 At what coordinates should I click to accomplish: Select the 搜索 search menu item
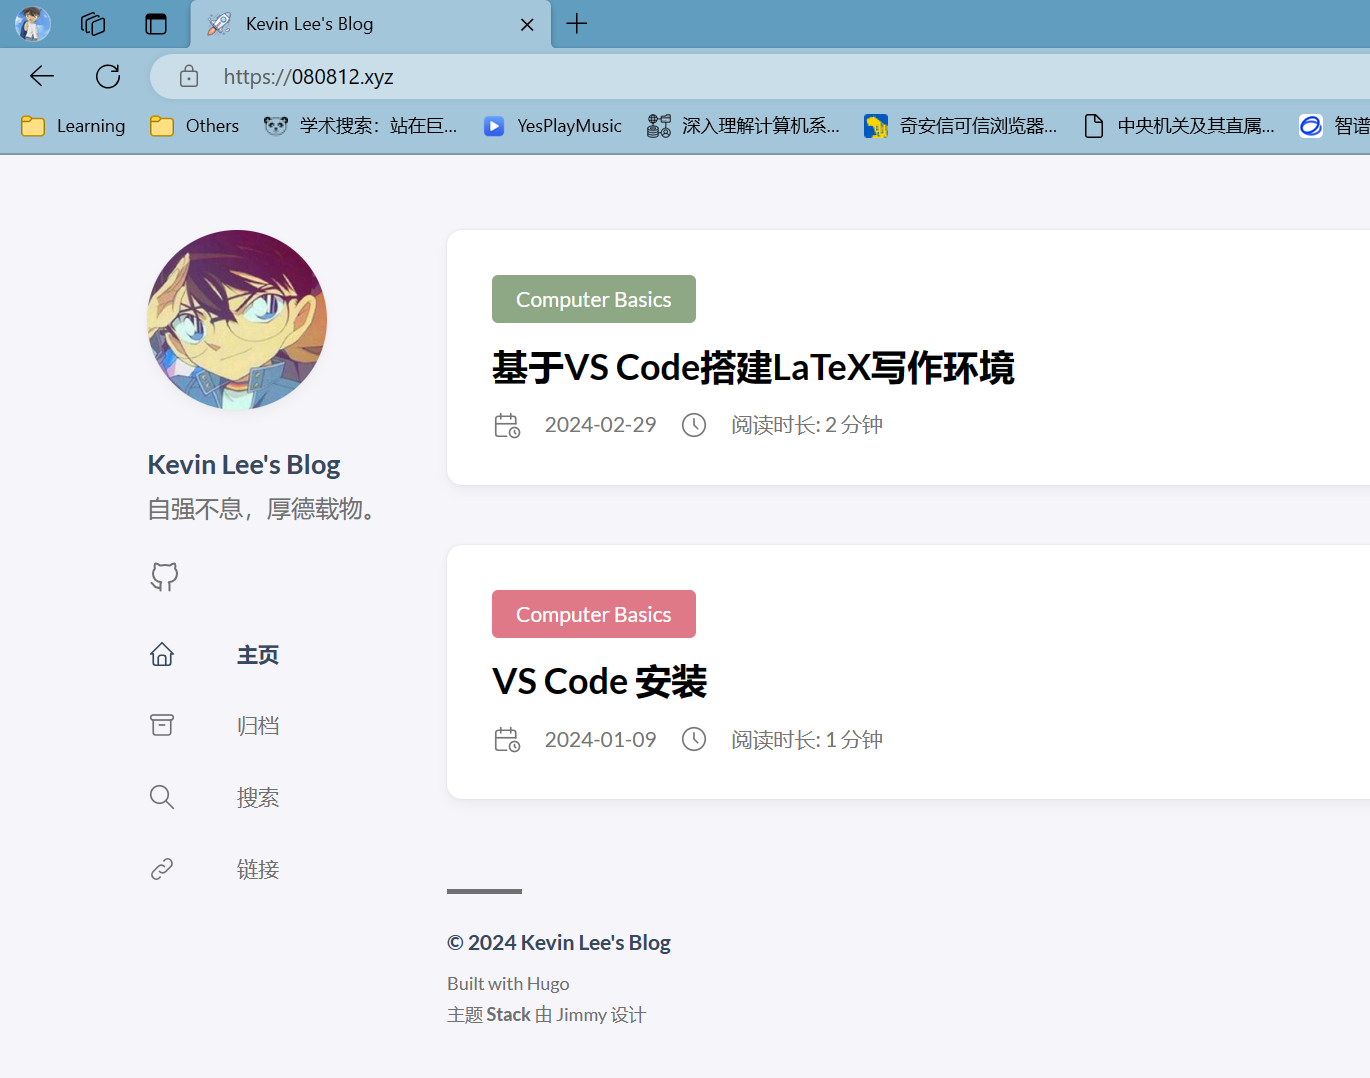coord(258,798)
